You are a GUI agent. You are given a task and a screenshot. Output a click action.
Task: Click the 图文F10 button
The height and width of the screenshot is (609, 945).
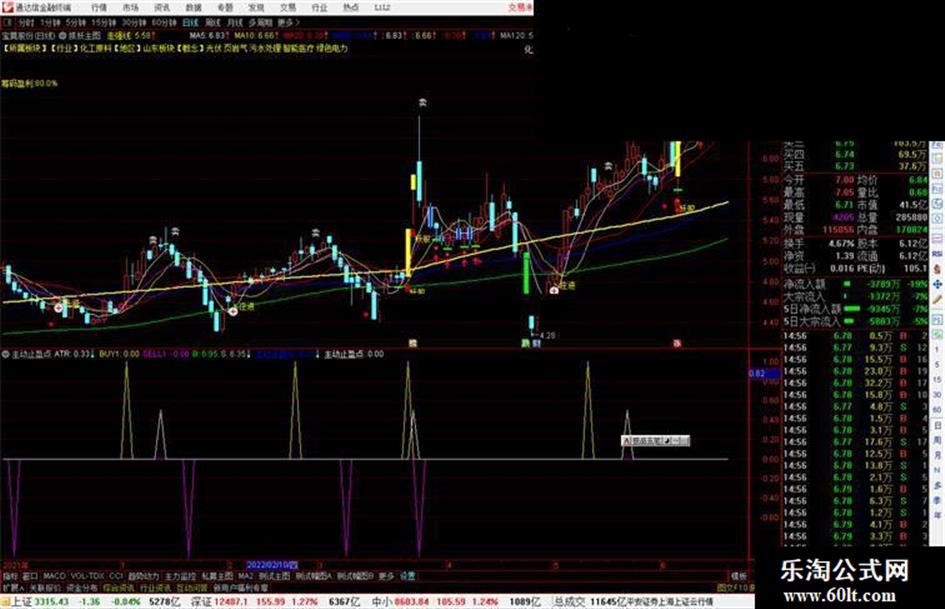click(x=735, y=587)
